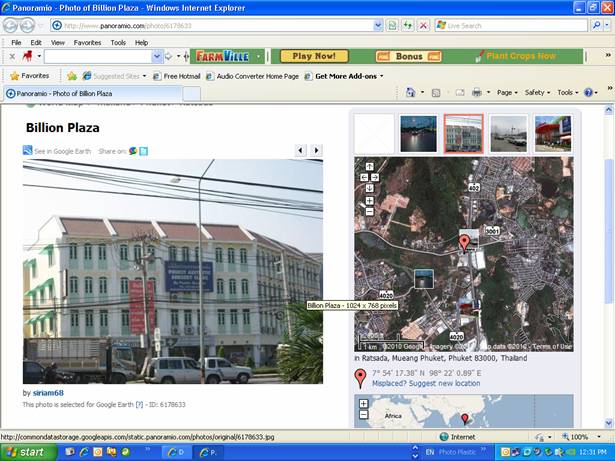Click the Favorites star button
This screenshot has width=615, height=461.
coord(30,76)
